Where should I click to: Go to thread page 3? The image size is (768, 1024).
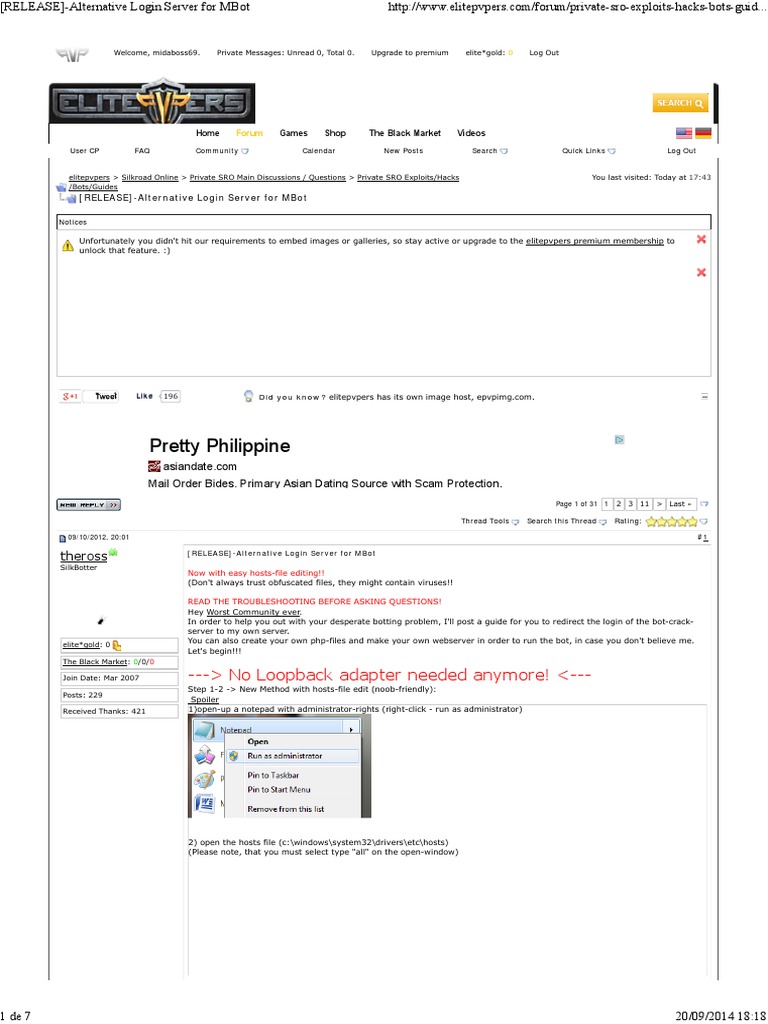(x=630, y=504)
